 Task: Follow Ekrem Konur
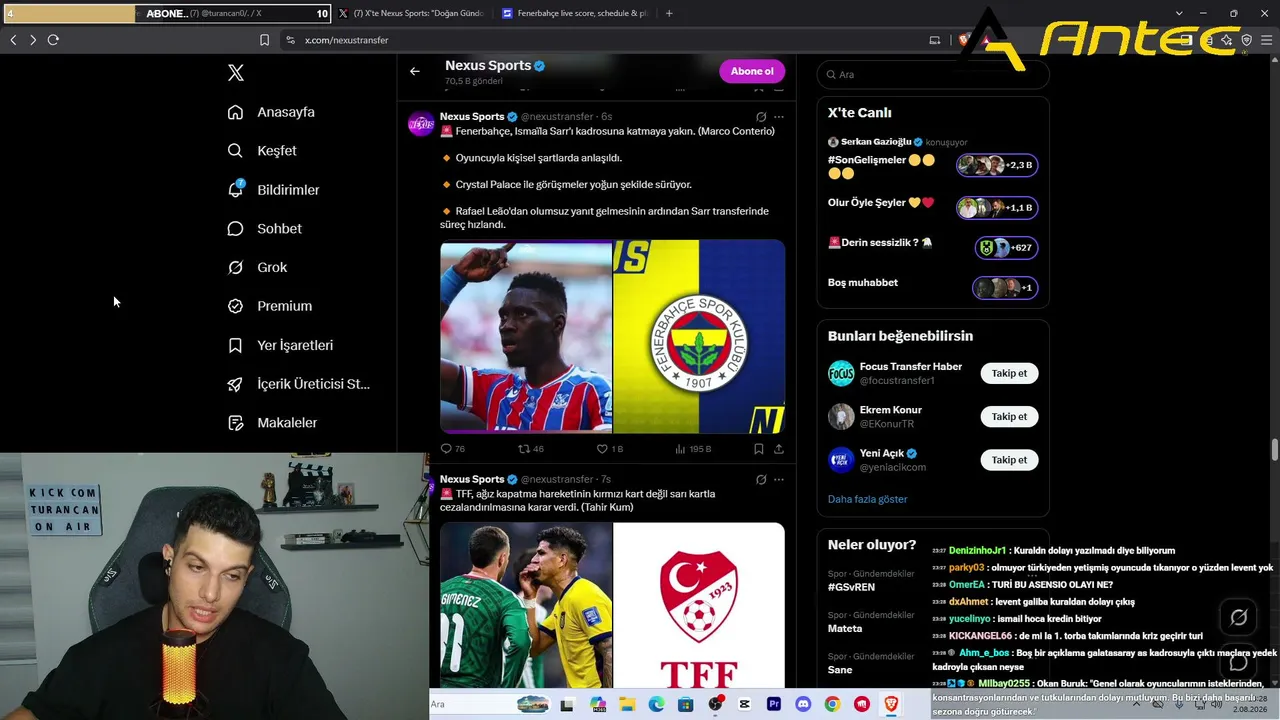[1009, 417]
